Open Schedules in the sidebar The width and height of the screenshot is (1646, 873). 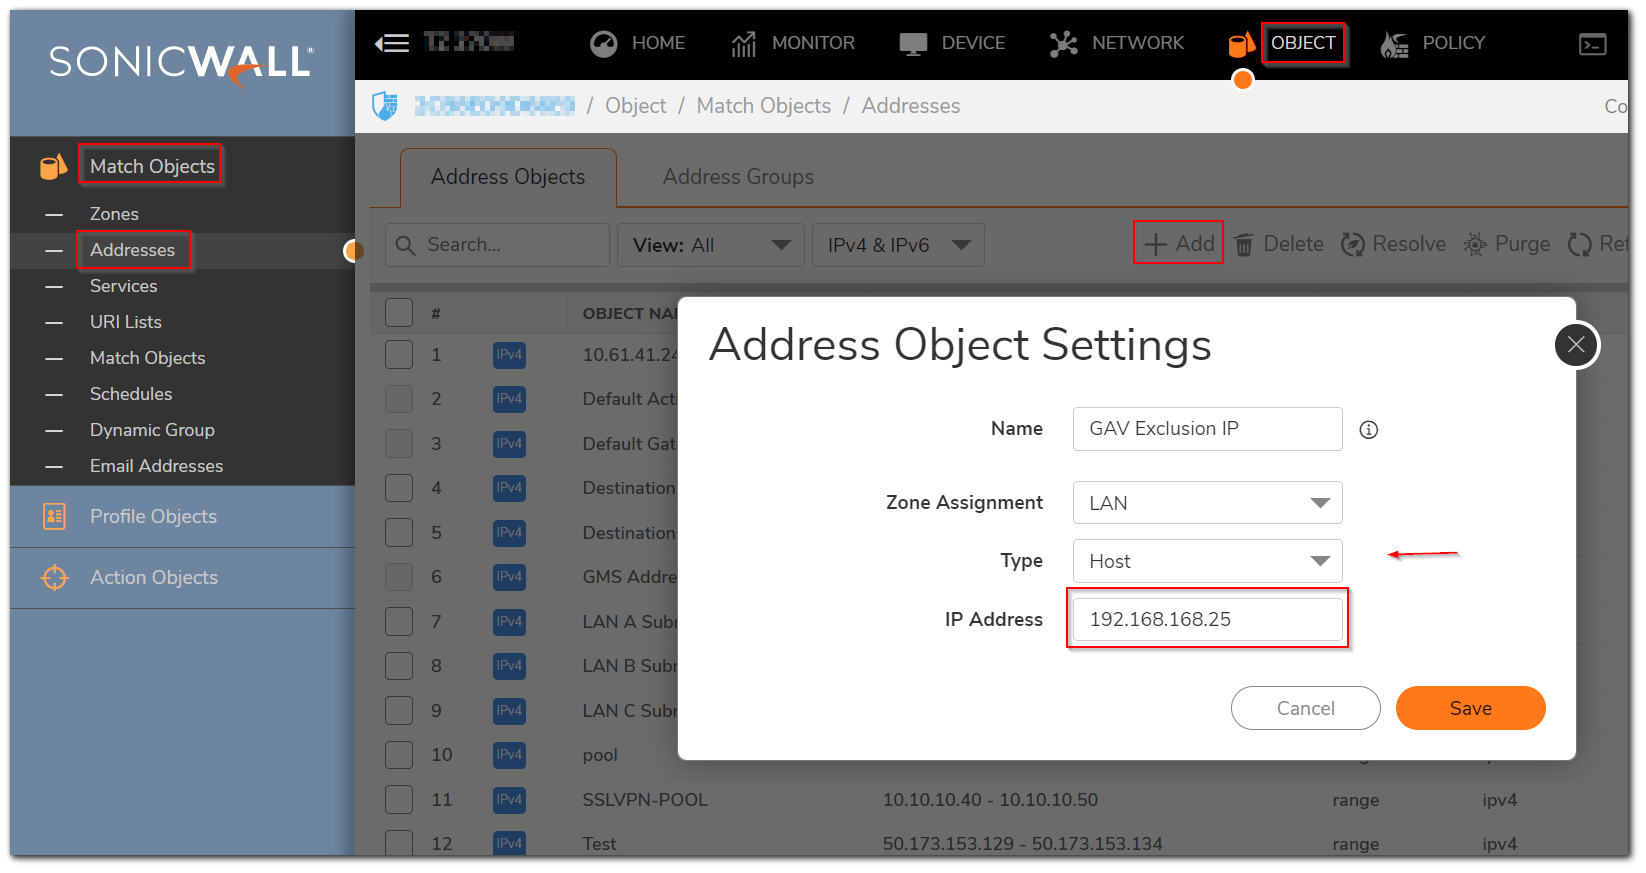(131, 394)
